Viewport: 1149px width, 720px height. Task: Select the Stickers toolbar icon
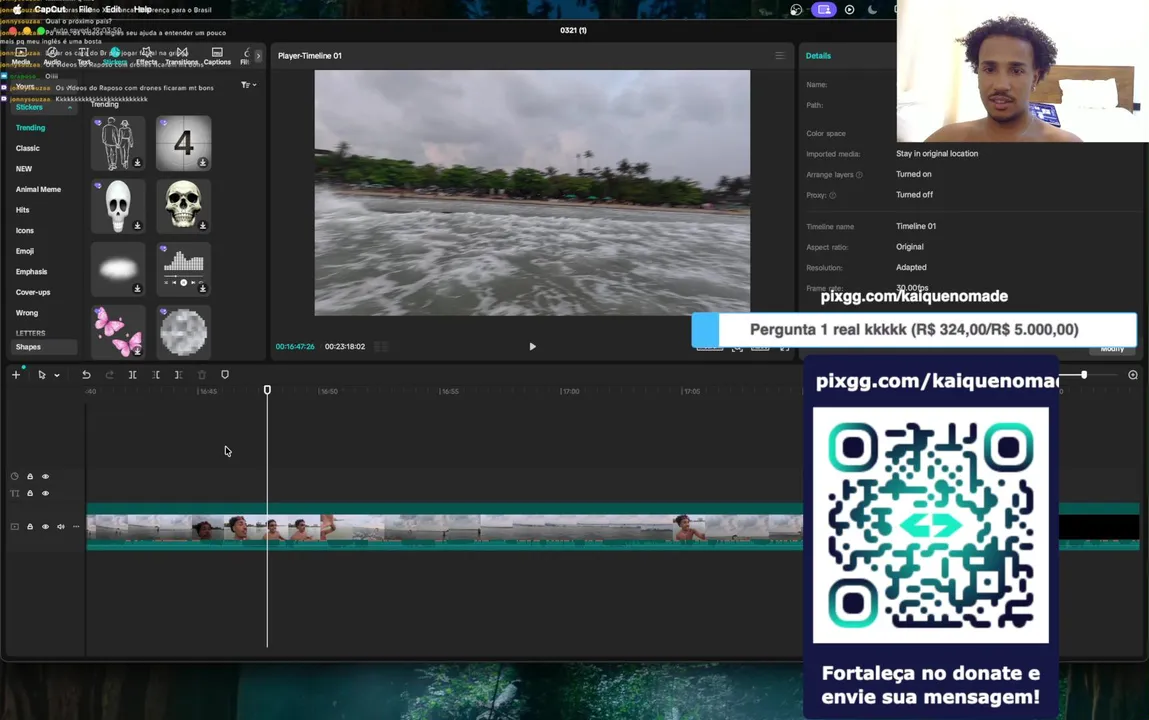[115, 56]
